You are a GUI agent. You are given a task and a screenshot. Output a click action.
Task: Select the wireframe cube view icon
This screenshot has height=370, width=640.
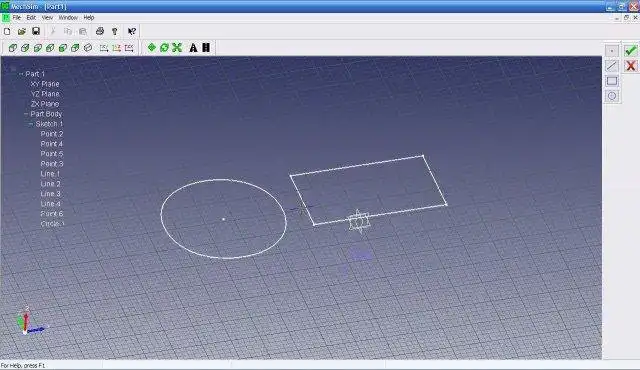(88, 48)
